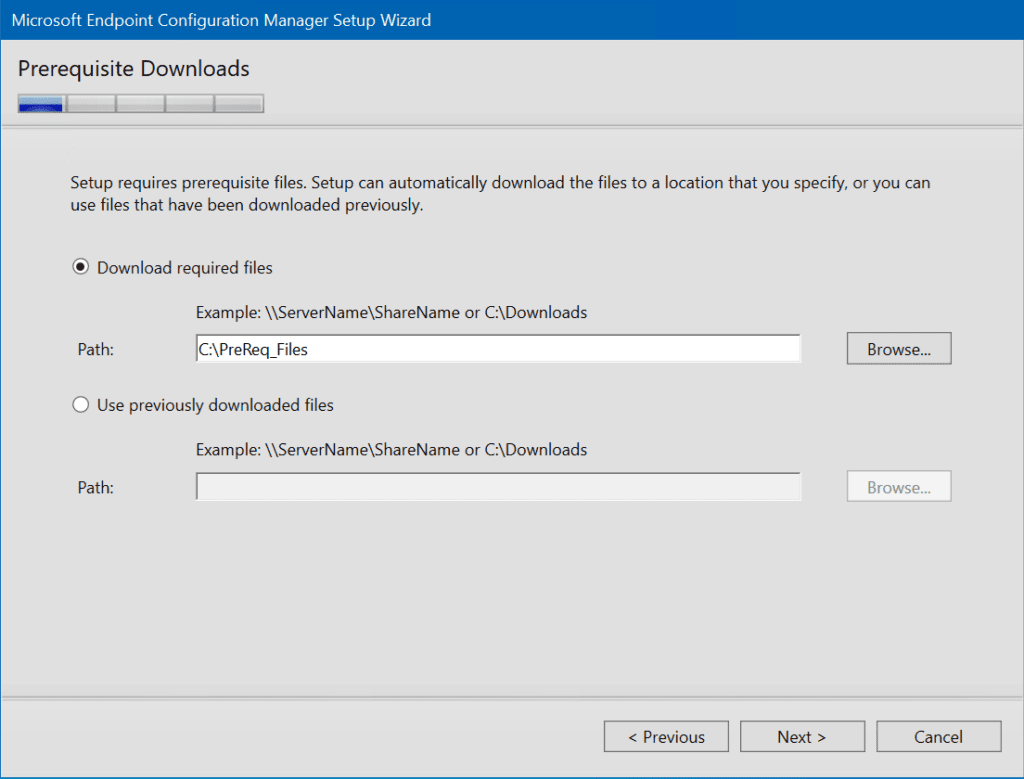Cancel the Configuration Manager setup
The width and height of the screenshot is (1024, 779).
click(x=938, y=736)
